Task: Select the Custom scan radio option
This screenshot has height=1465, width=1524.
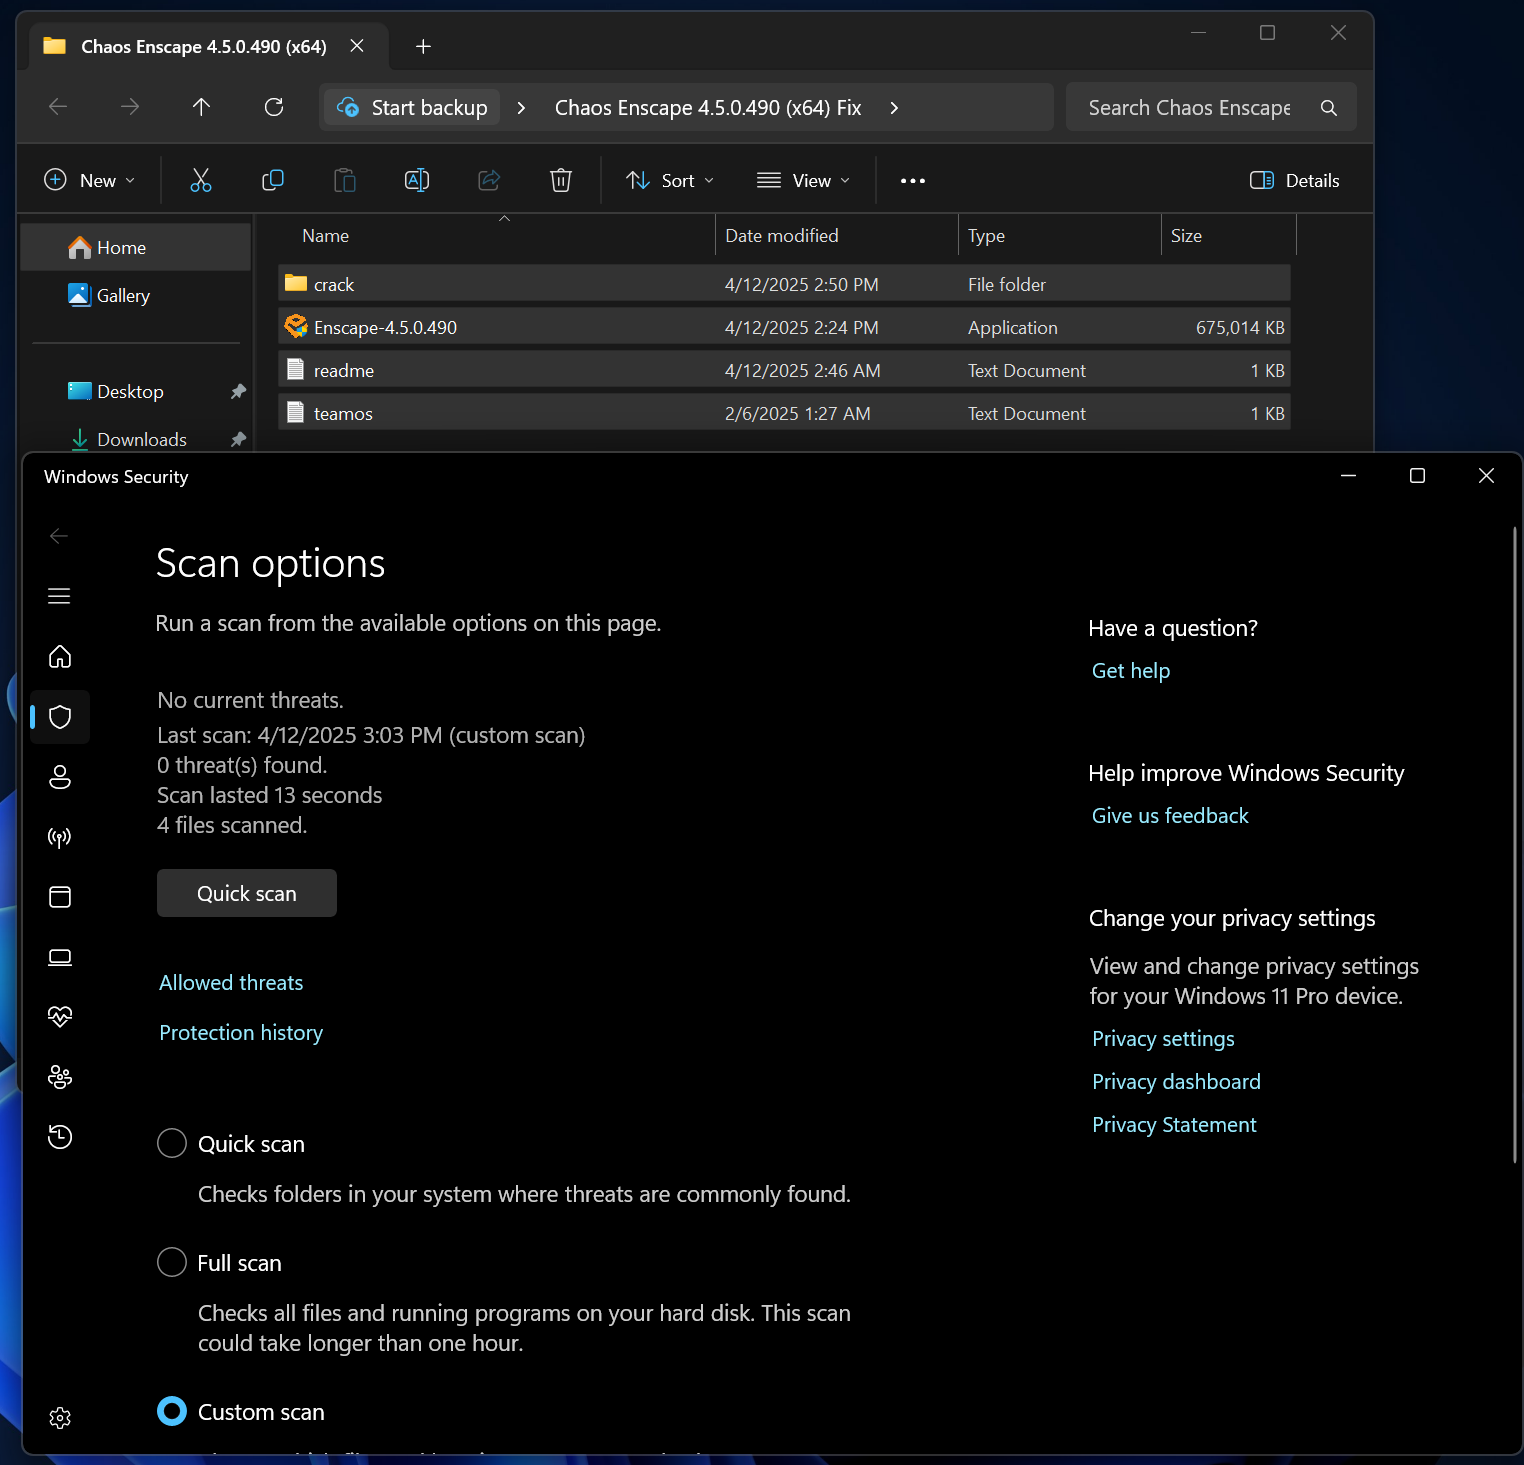Action: (x=172, y=1411)
